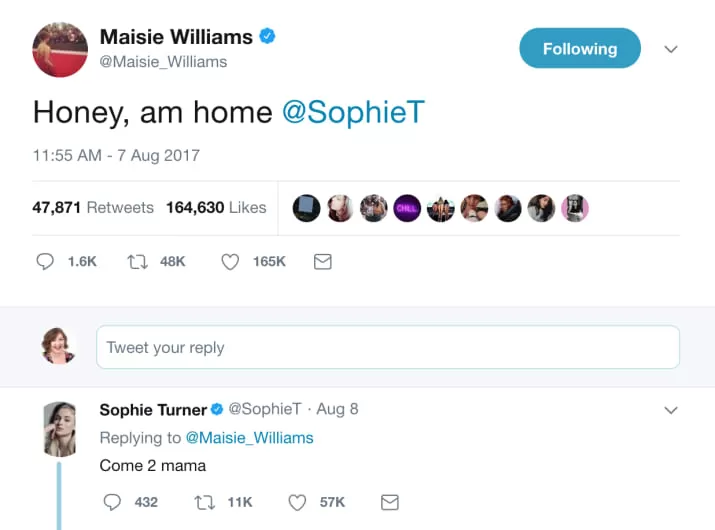
Task: Like Maisie Williams' tweet with heart
Action: [230, 262]
